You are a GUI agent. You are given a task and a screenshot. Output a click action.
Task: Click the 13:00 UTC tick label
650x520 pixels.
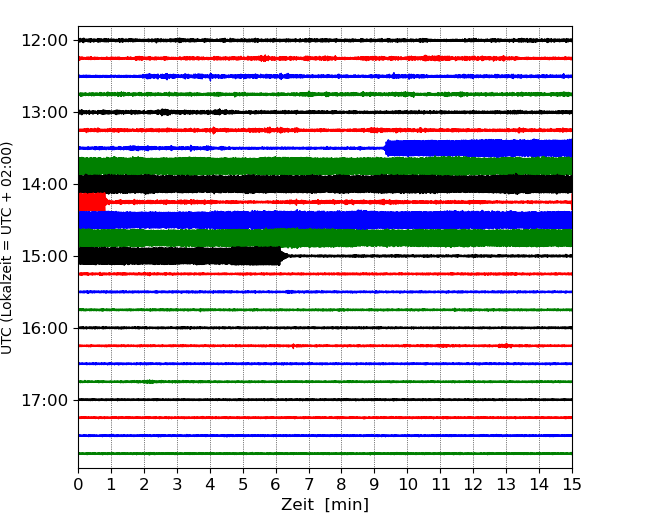[x=44, y=112]
